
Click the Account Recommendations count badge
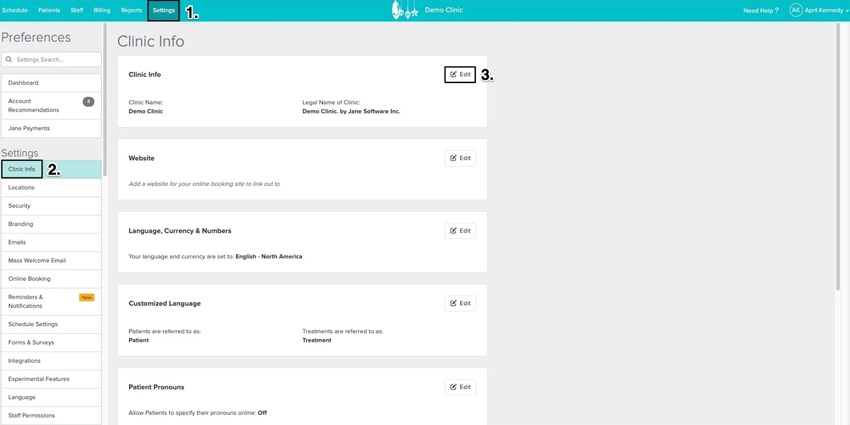[88, 101]
